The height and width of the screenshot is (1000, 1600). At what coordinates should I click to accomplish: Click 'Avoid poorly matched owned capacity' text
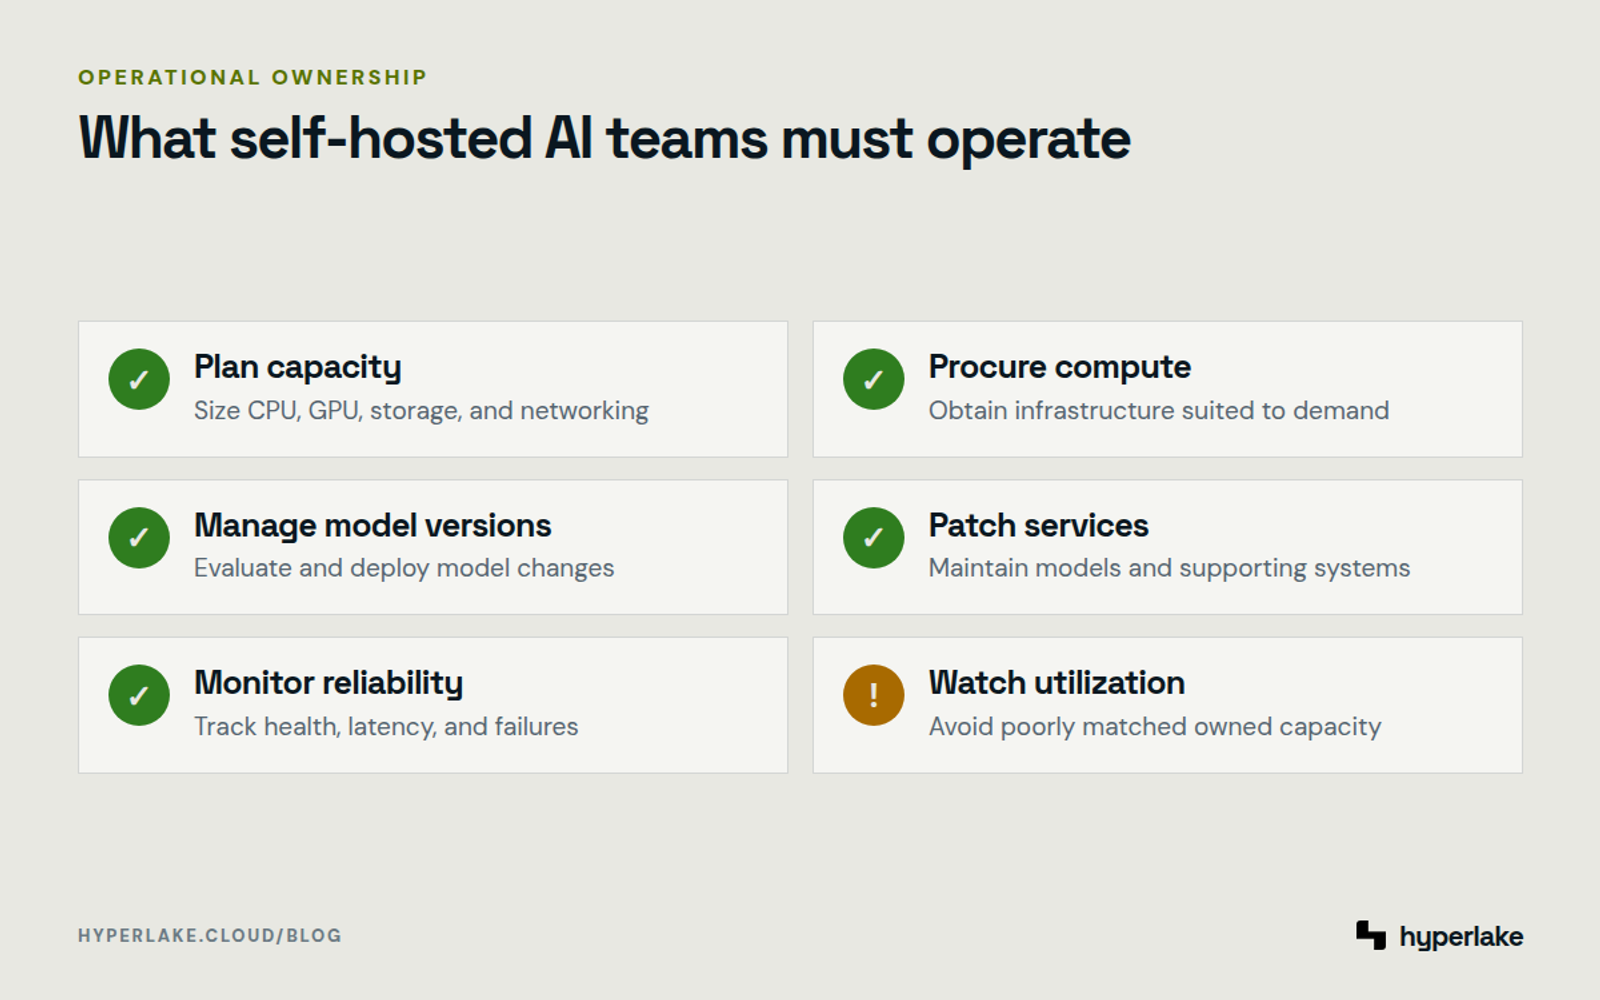[x=1154, y=727]
